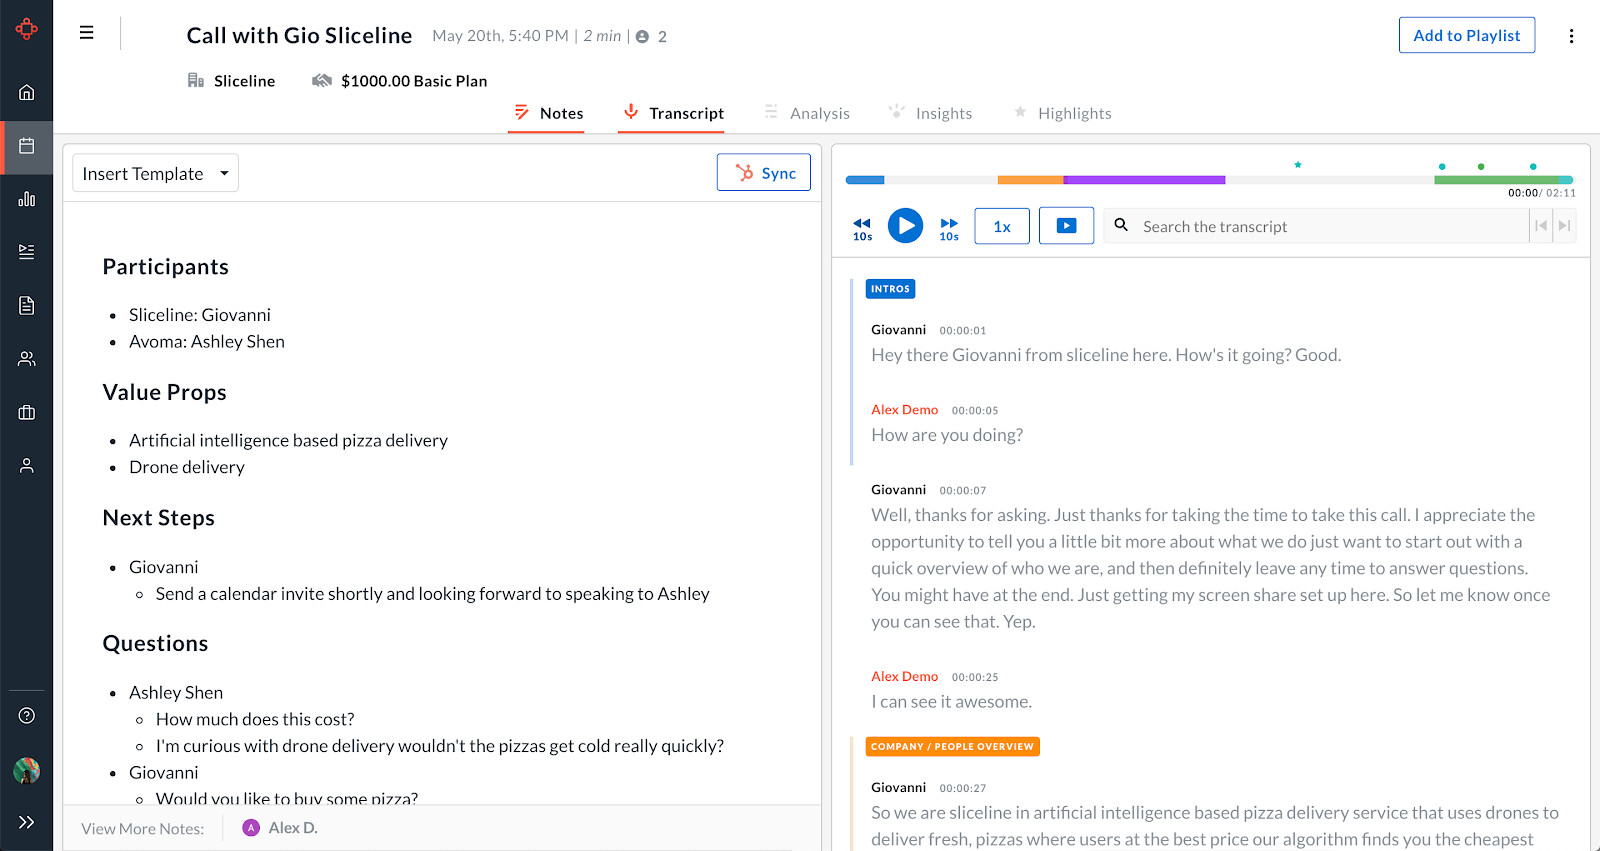The height and width of the screenshot is (851, 1600).
Task: Click the Next Steps heading
Action: (158, 518)
